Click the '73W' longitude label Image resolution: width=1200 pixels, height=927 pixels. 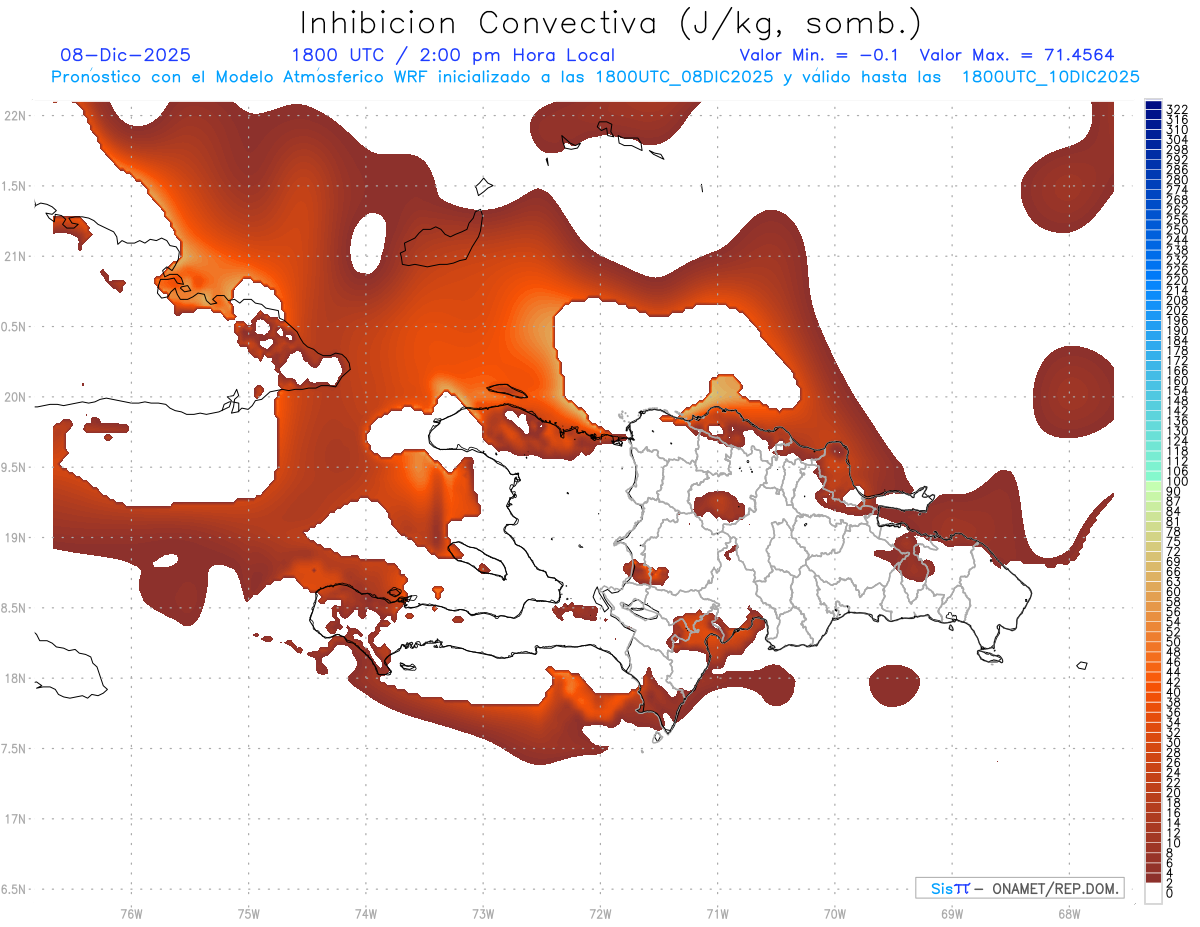(483, 913)
